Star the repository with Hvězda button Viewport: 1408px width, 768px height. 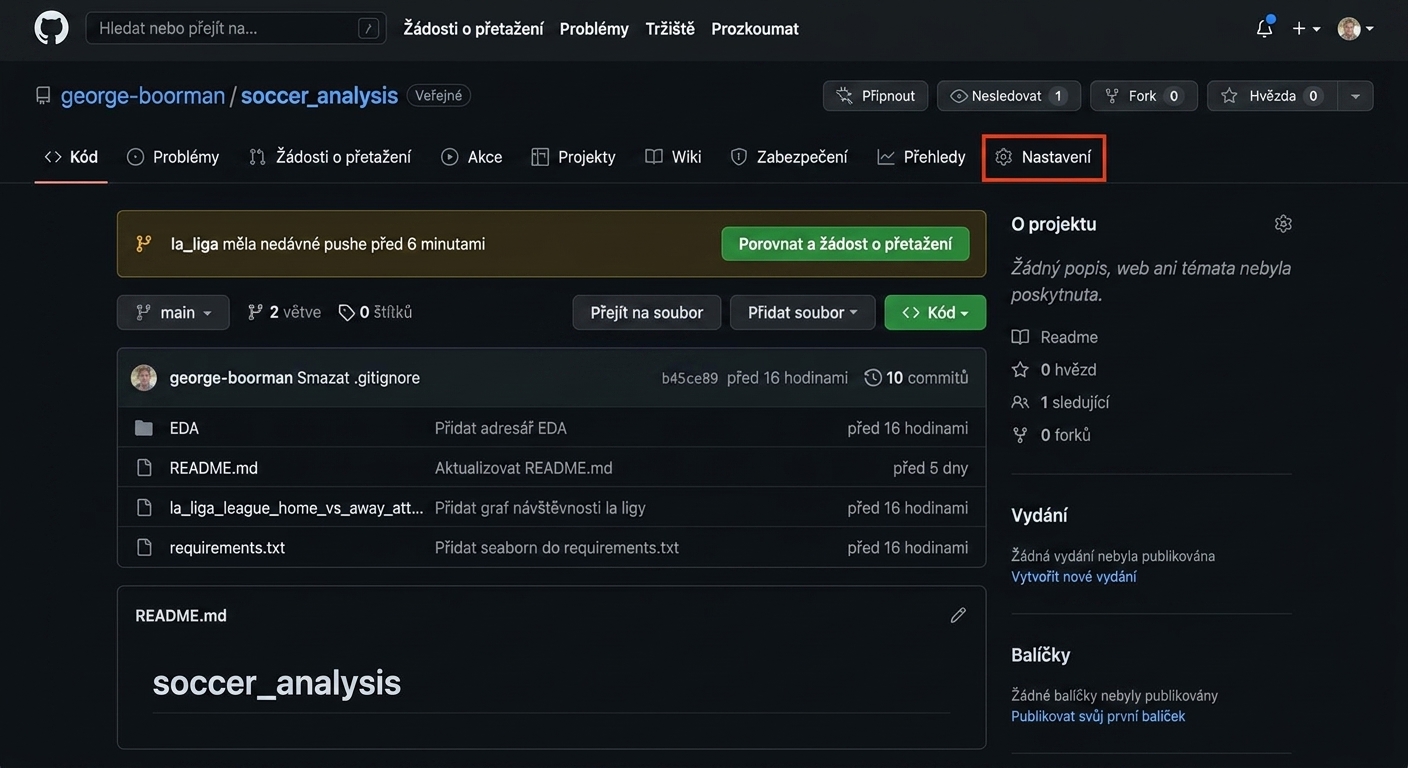[1273, 96]
